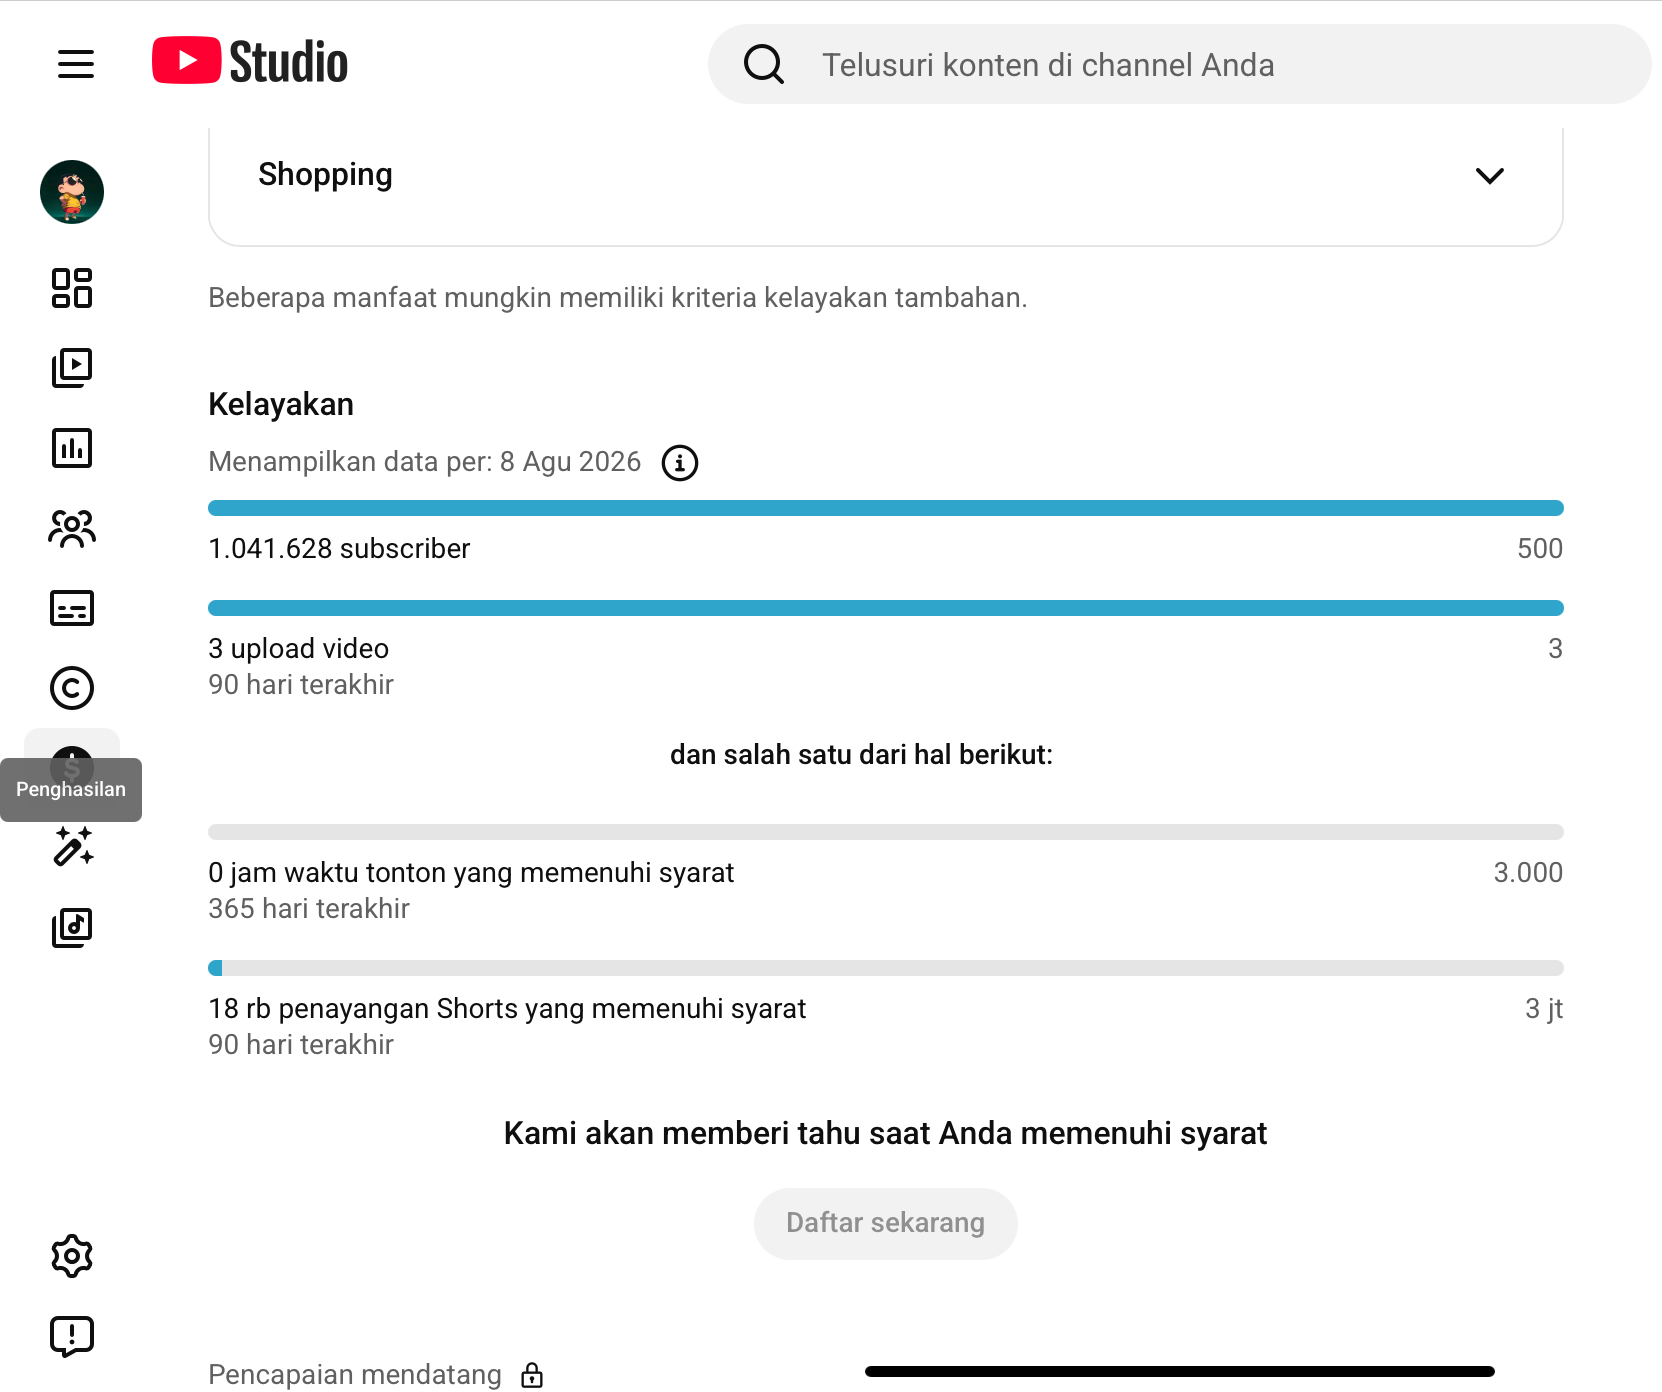Click the YouTube Studio logo
Image resolution: width=1662 pixels, height=1392 pixels.
(250, 62)
